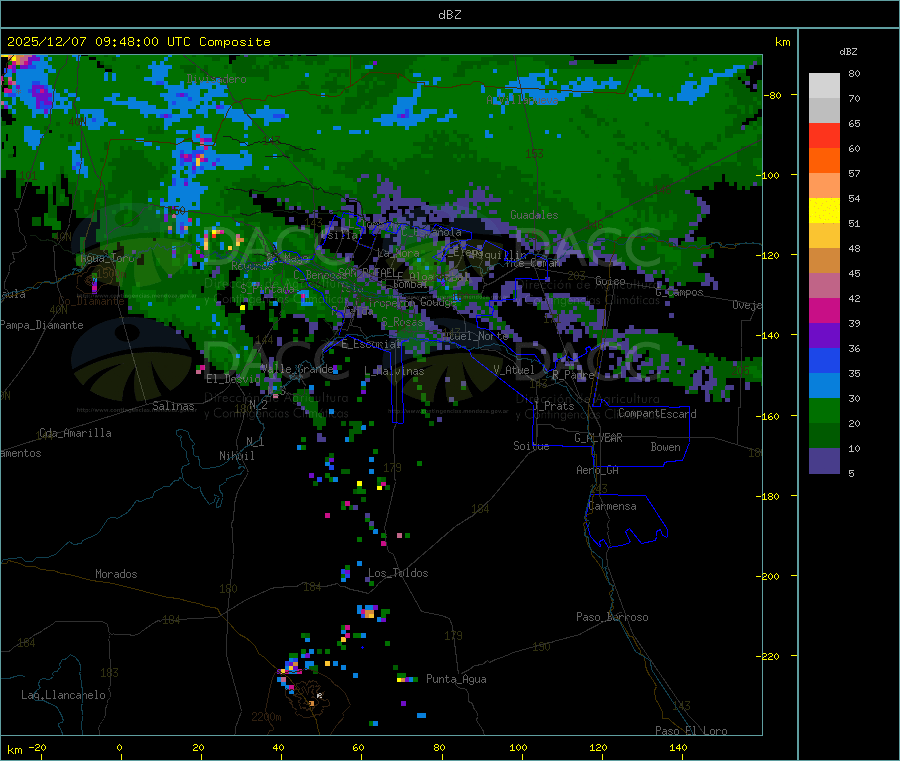Select the 'Agua_Toro' map label
Viewport: 900px width, 761px height.
(107, 258)
